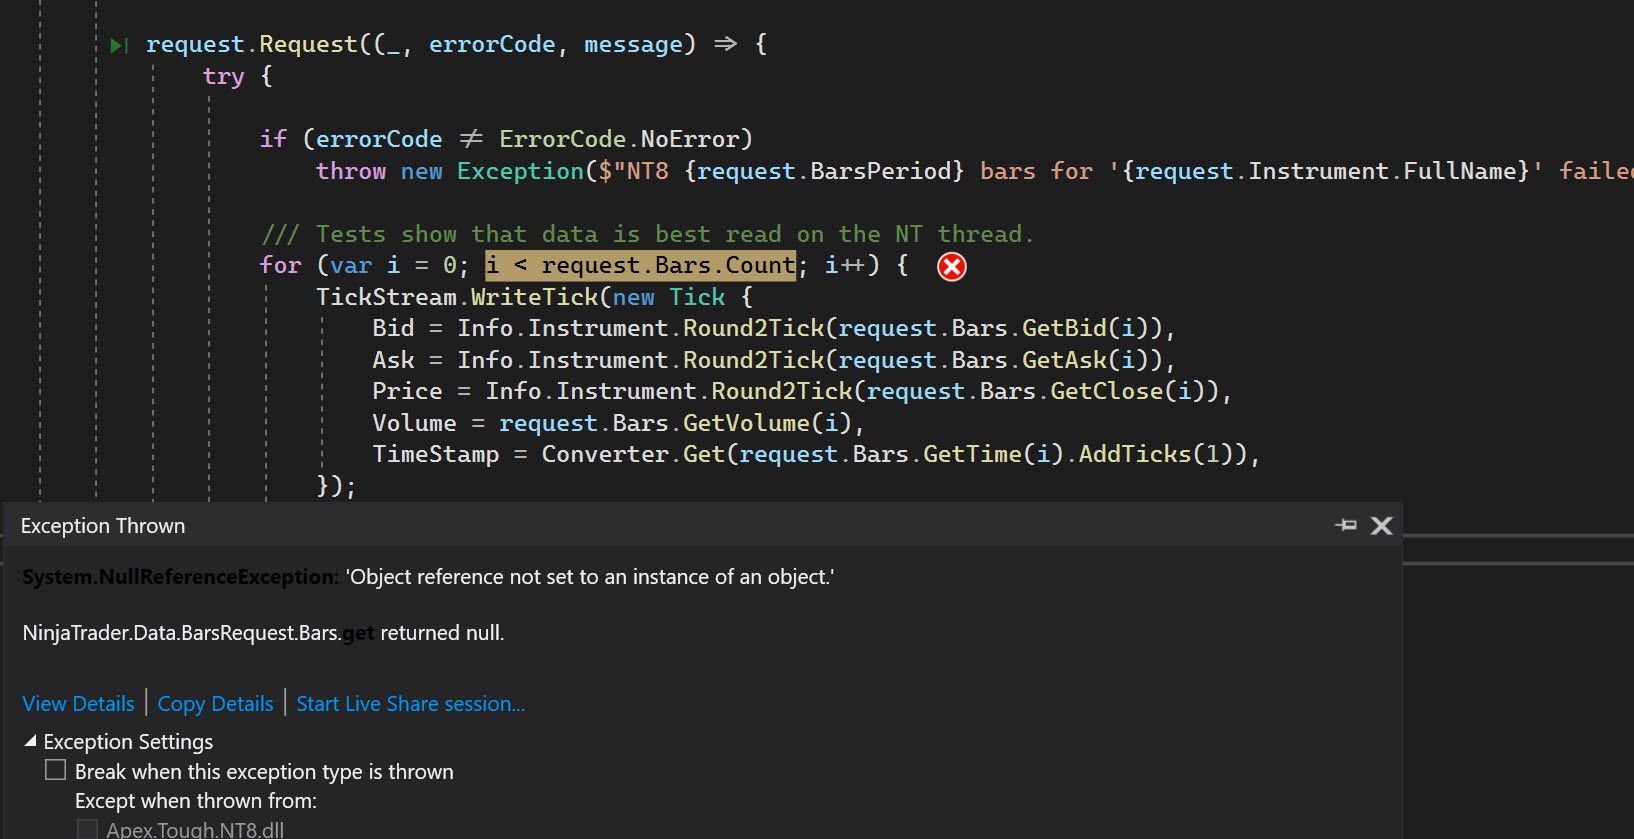Pin the Exception Thrown popup
Image resolution: width=1634 pixels, height=839 pixels.
pos(1346,525)
